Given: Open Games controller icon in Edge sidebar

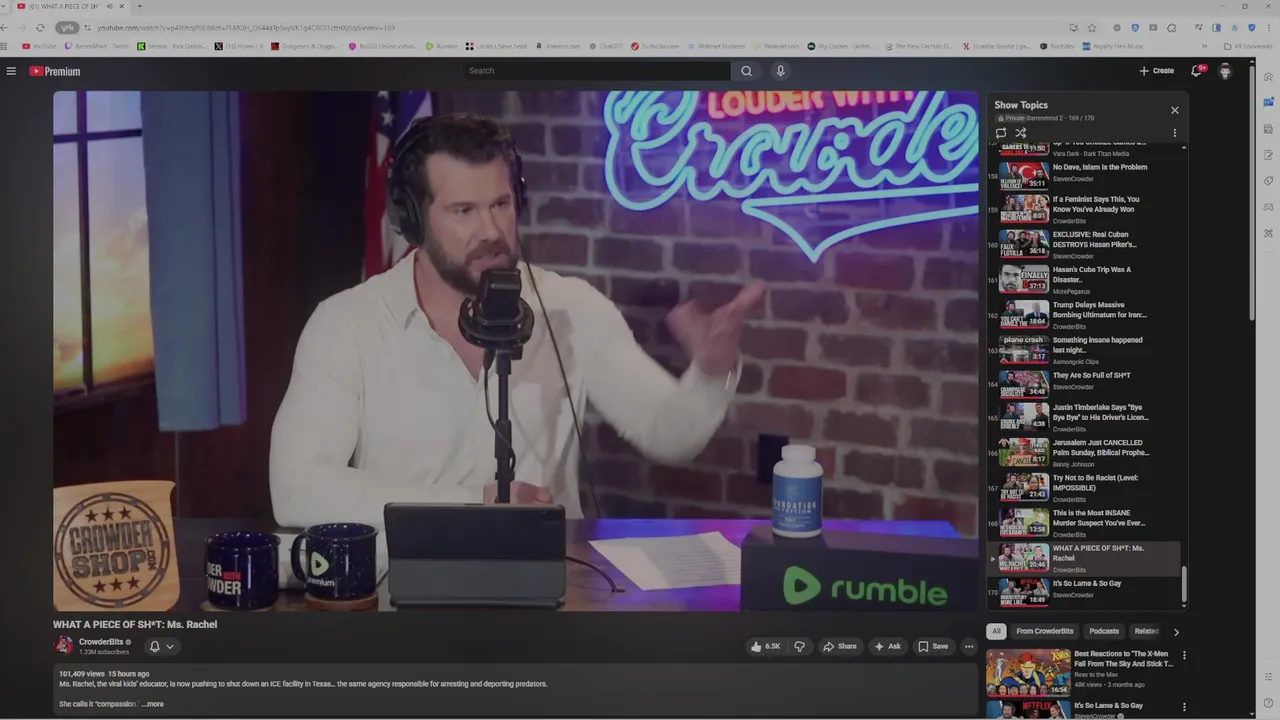Looking at the screenshot, I should coord(1268,207).
